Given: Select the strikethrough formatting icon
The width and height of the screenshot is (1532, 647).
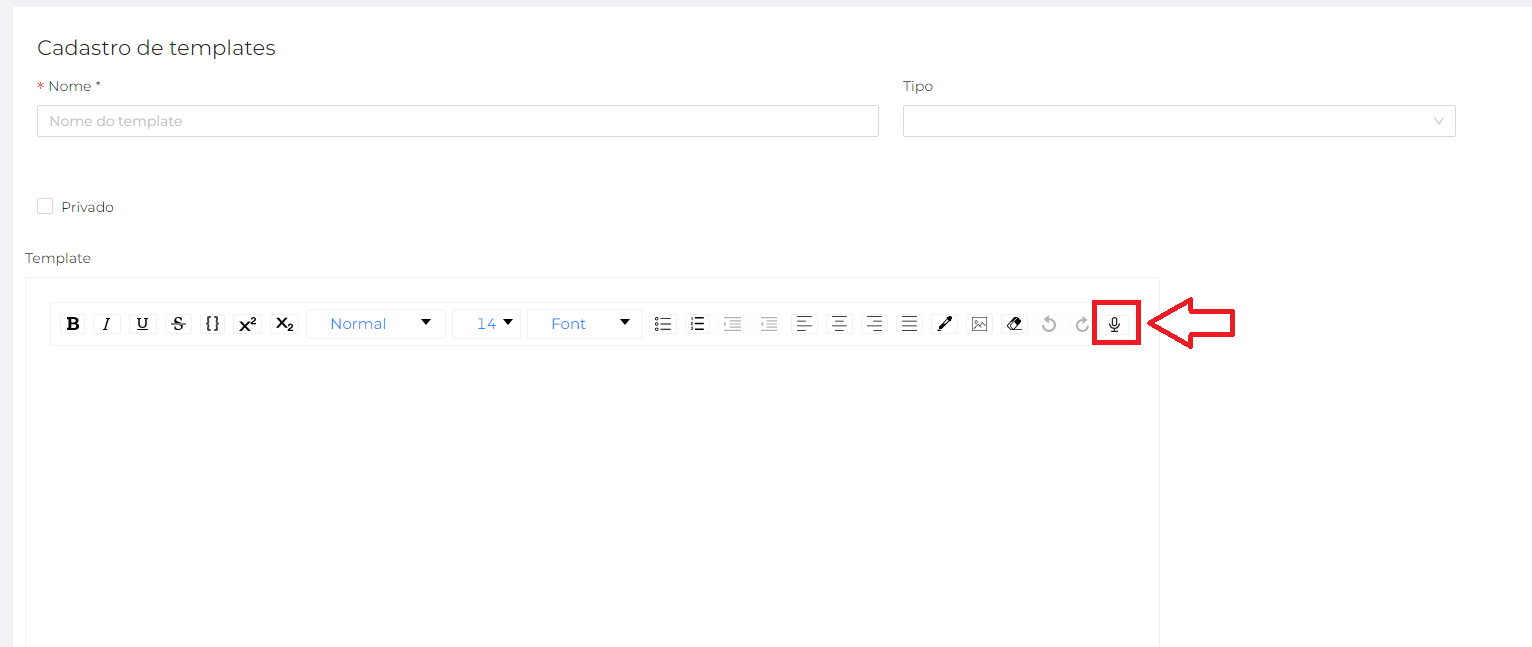Looking at the screenshot, I should pos(178,323).
